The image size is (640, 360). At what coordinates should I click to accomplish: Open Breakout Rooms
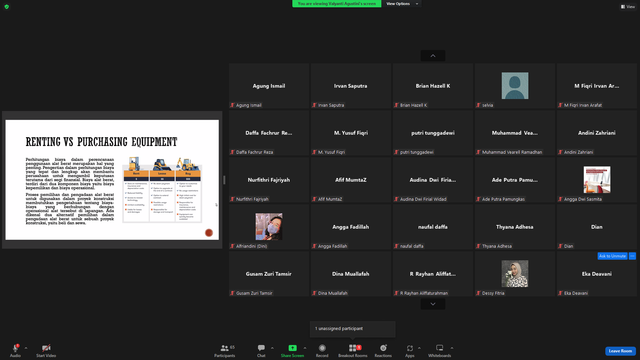click(353, 350)
